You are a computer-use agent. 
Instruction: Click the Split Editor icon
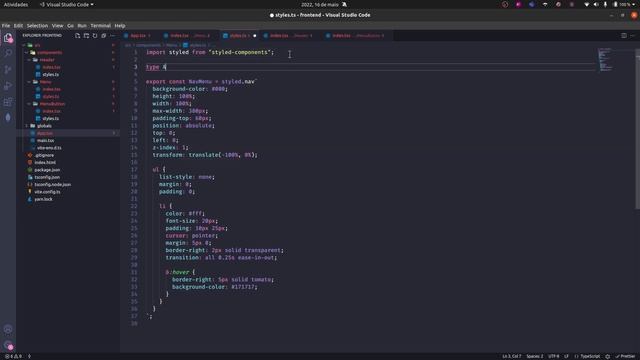point(624,36)
